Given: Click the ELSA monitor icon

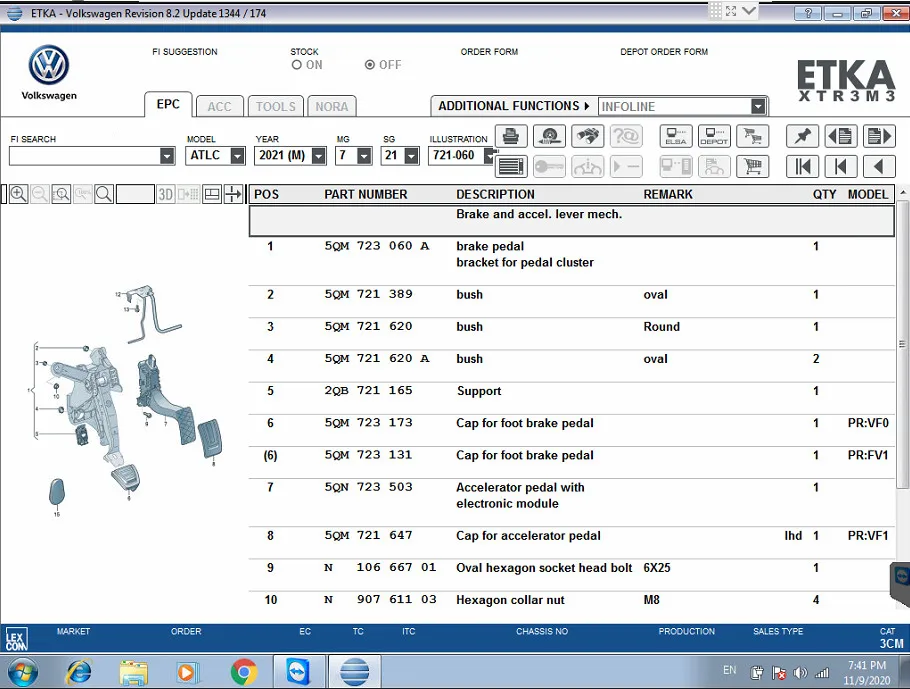Looking at the screenshot, I should pyautogui.click(x=676, y=137).
